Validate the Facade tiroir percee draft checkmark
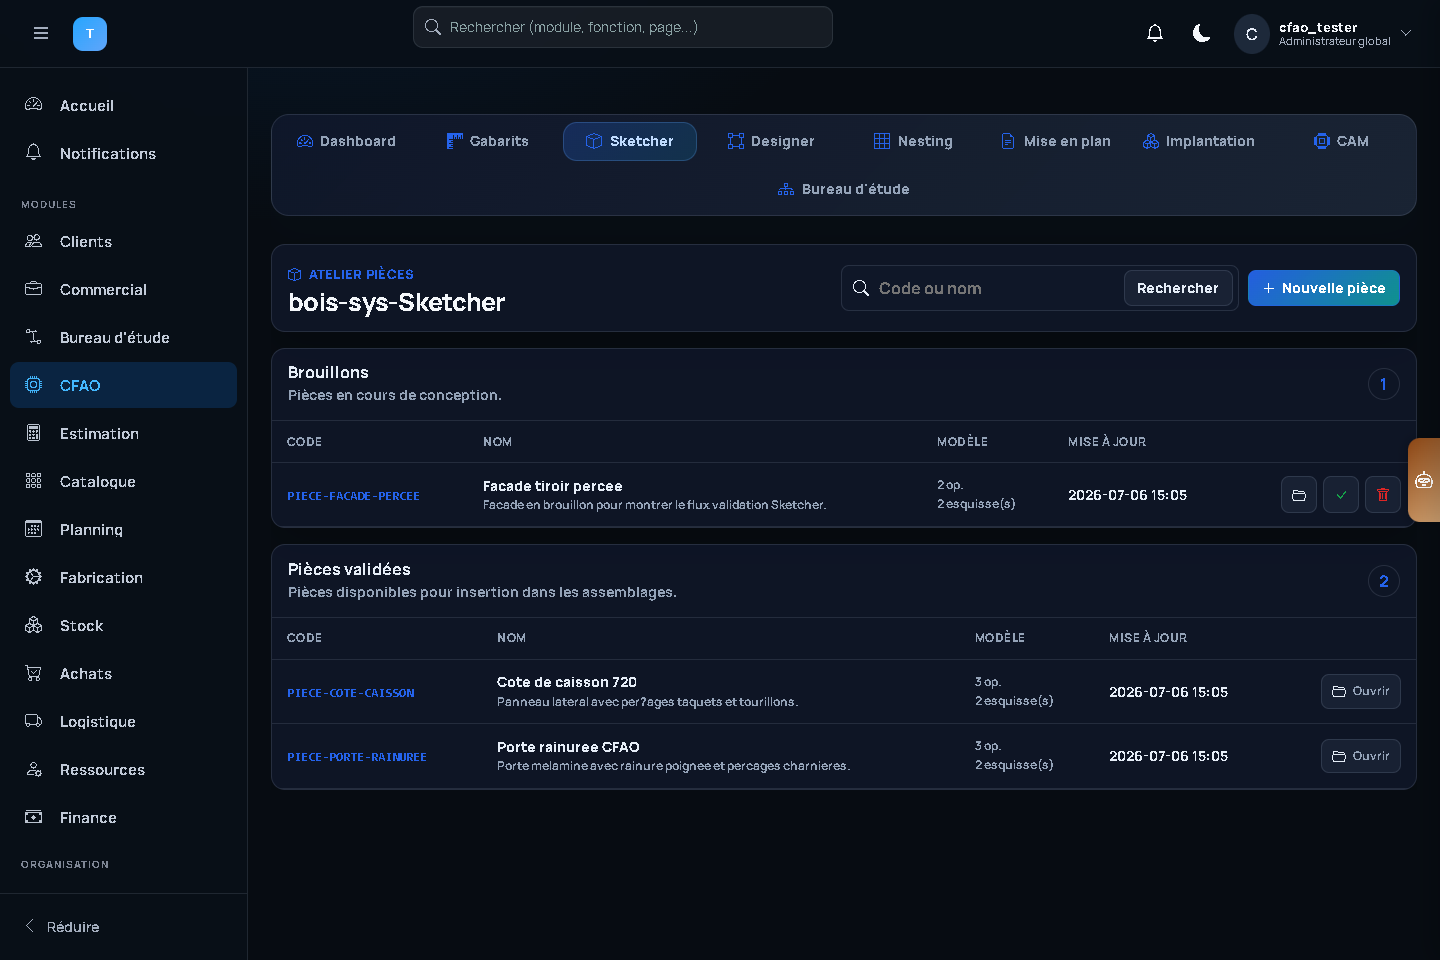This screenshot has width=1440, height=960. [x=1341, y=495]
